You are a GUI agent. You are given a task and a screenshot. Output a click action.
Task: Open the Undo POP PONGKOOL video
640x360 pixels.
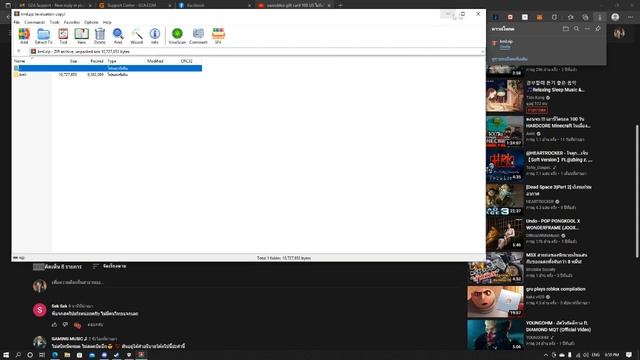click(505, 233)
